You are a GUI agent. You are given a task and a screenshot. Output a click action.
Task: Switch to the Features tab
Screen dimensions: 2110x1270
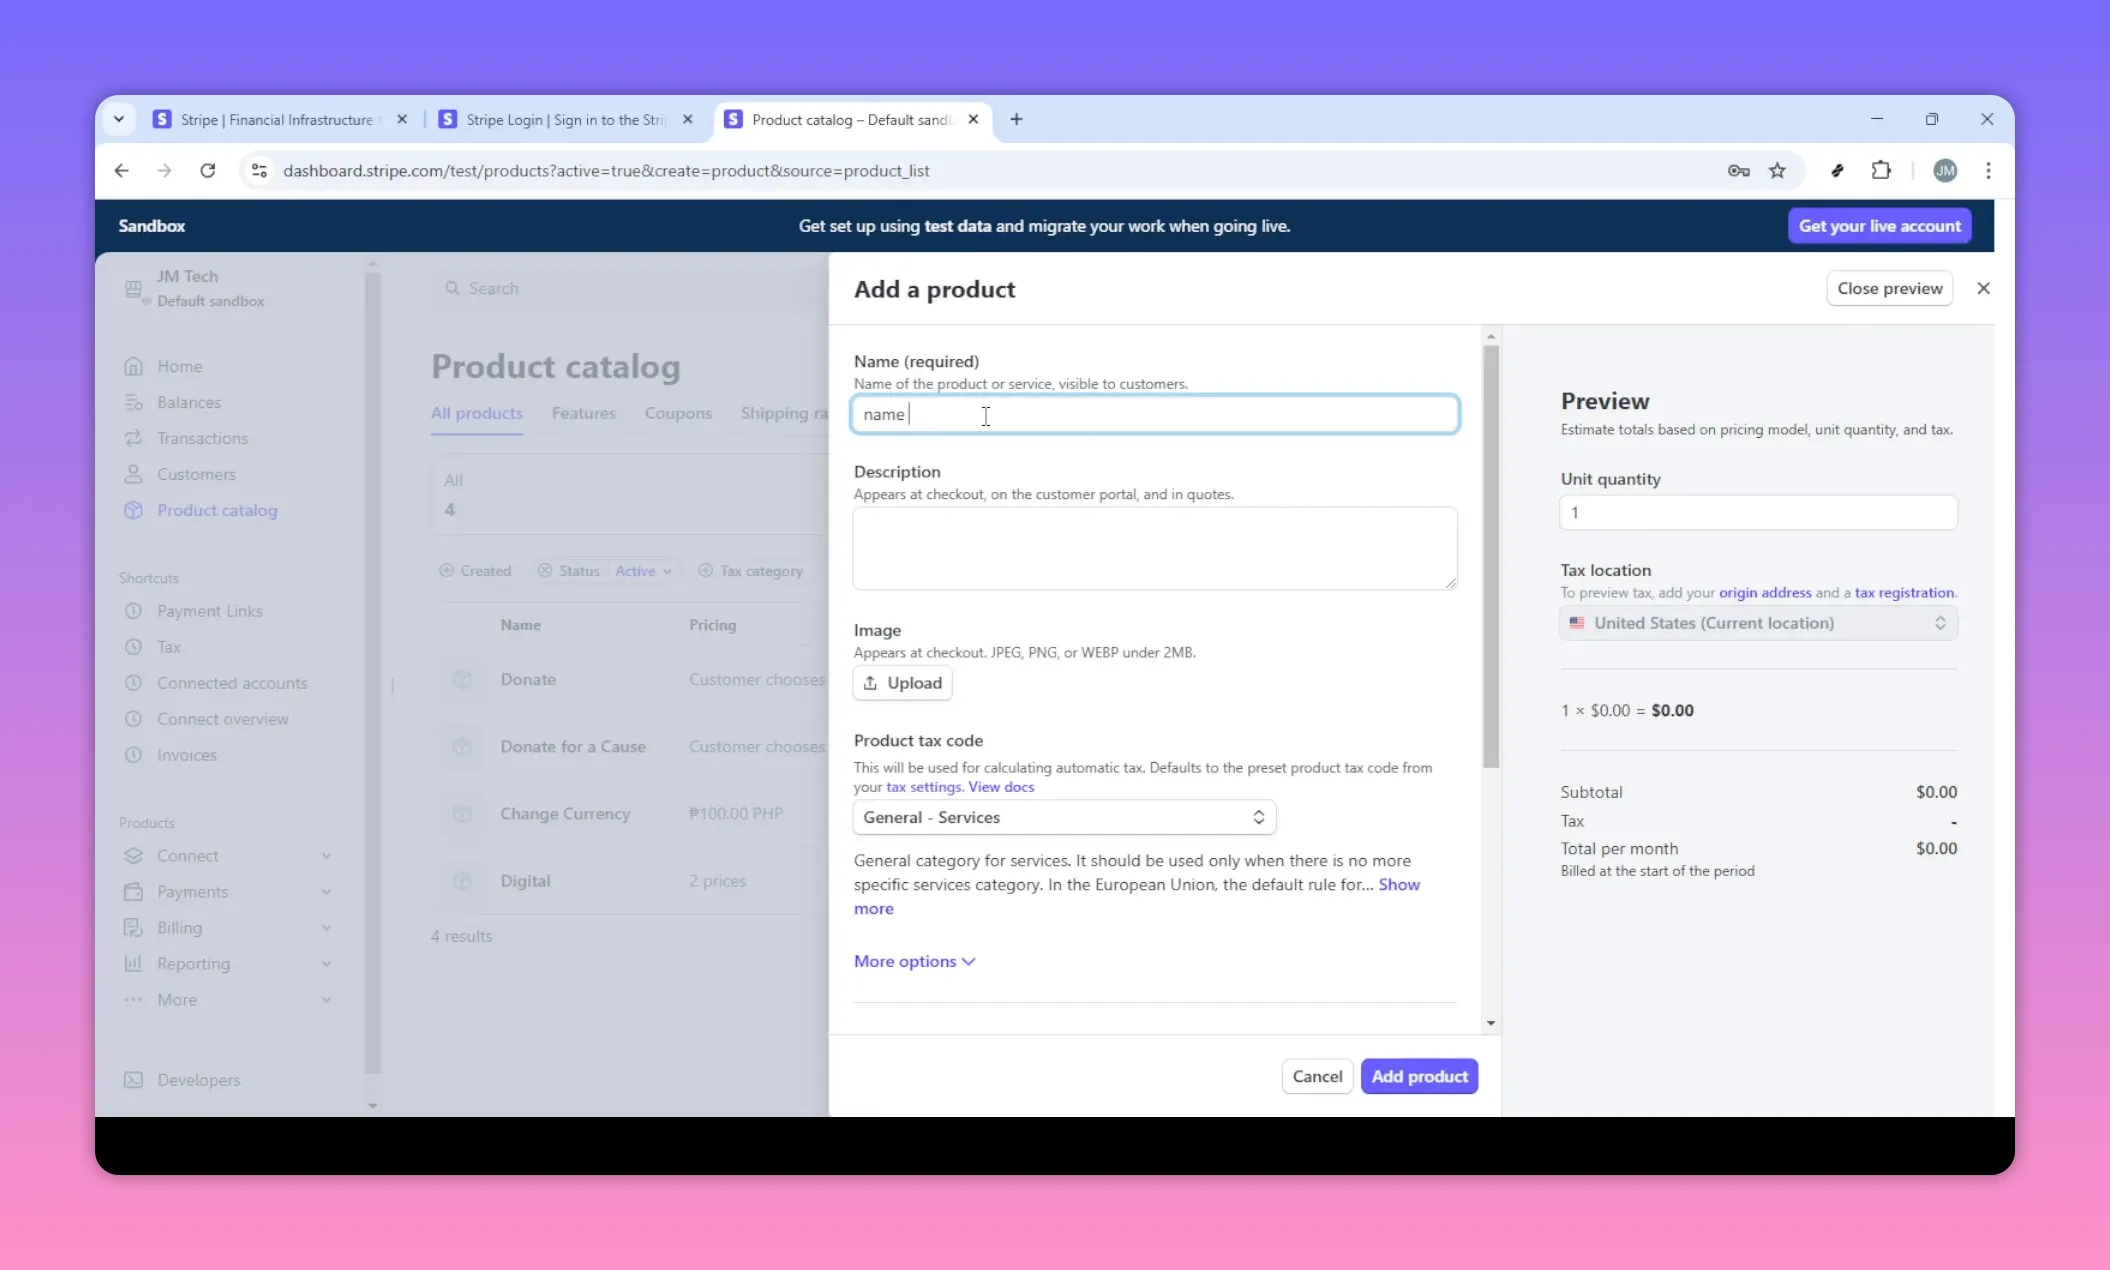pos(584,413)
